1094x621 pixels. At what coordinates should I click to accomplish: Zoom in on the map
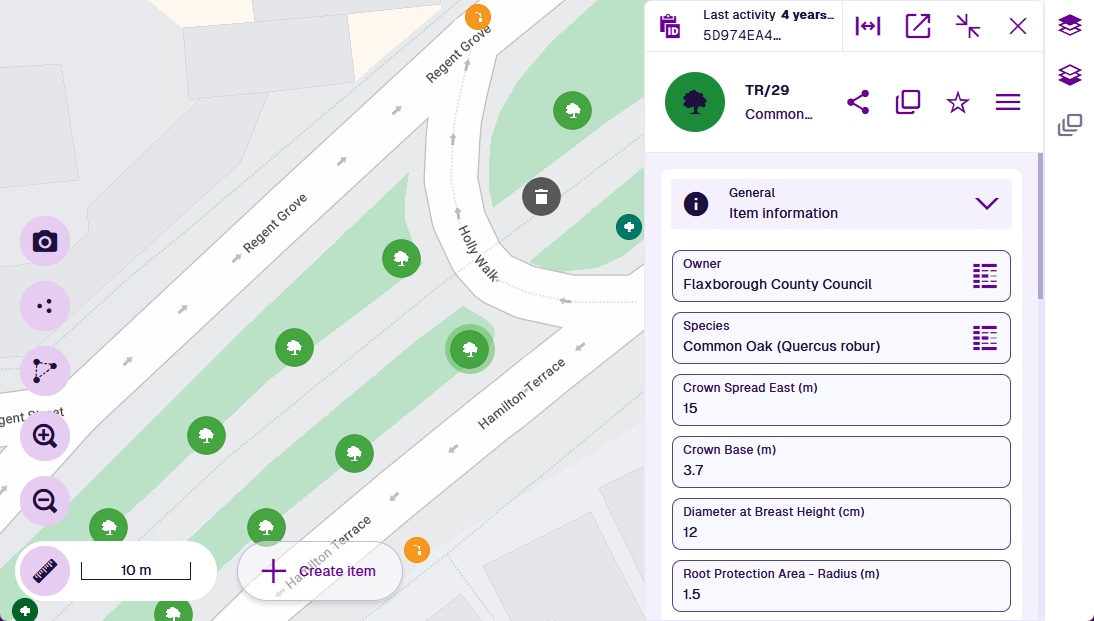[x=45, y=435]
